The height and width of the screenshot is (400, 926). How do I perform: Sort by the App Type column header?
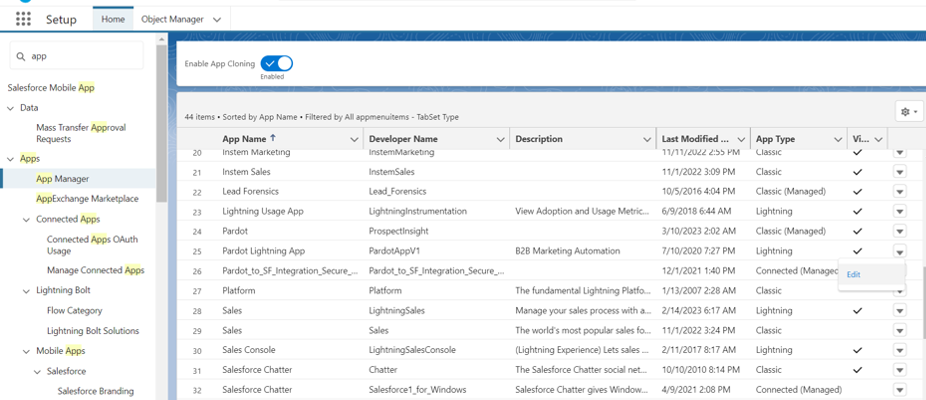click(x=775, y=139)
